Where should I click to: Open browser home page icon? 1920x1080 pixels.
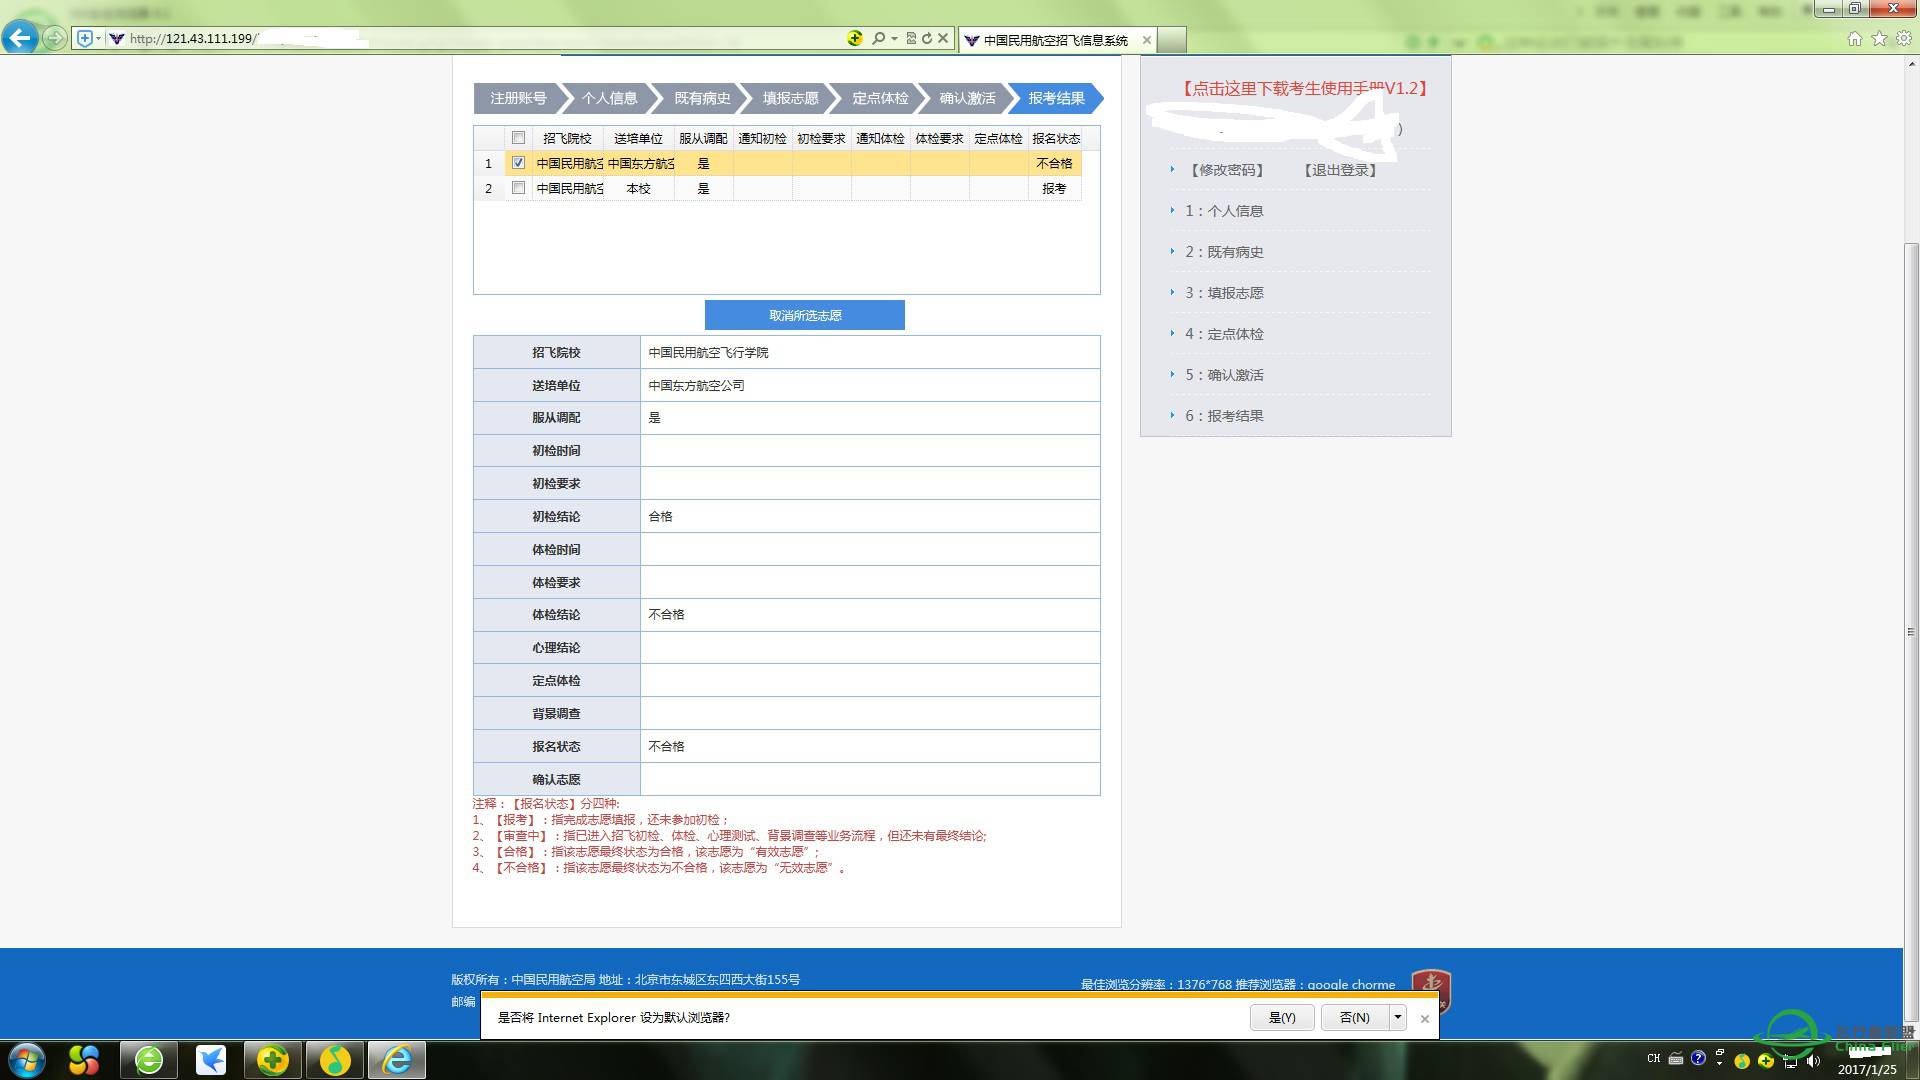pyautogui.click(x=1854, y=38)
